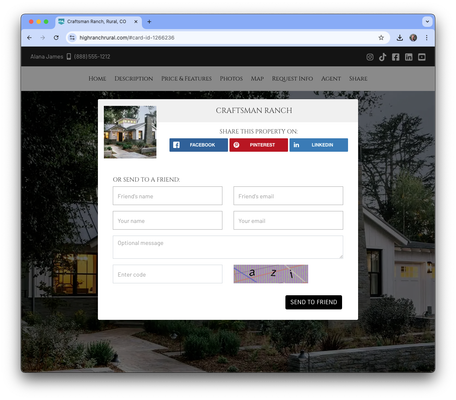Click the Craftsman Ranch house thumbnail
Screen dimensions: 456x400
coord(130,132)
